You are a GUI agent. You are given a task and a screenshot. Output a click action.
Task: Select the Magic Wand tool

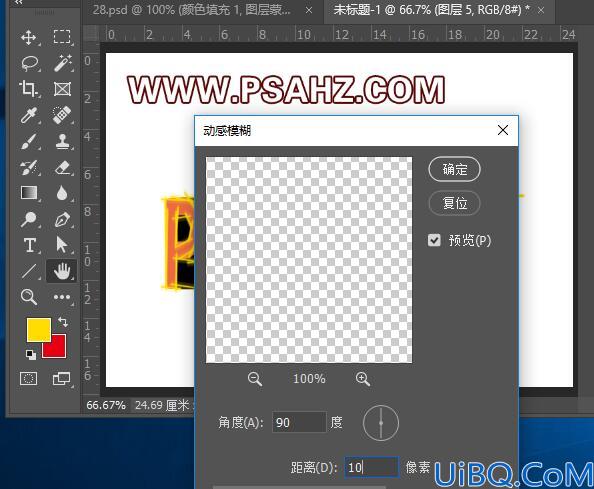tap(63, 63)
